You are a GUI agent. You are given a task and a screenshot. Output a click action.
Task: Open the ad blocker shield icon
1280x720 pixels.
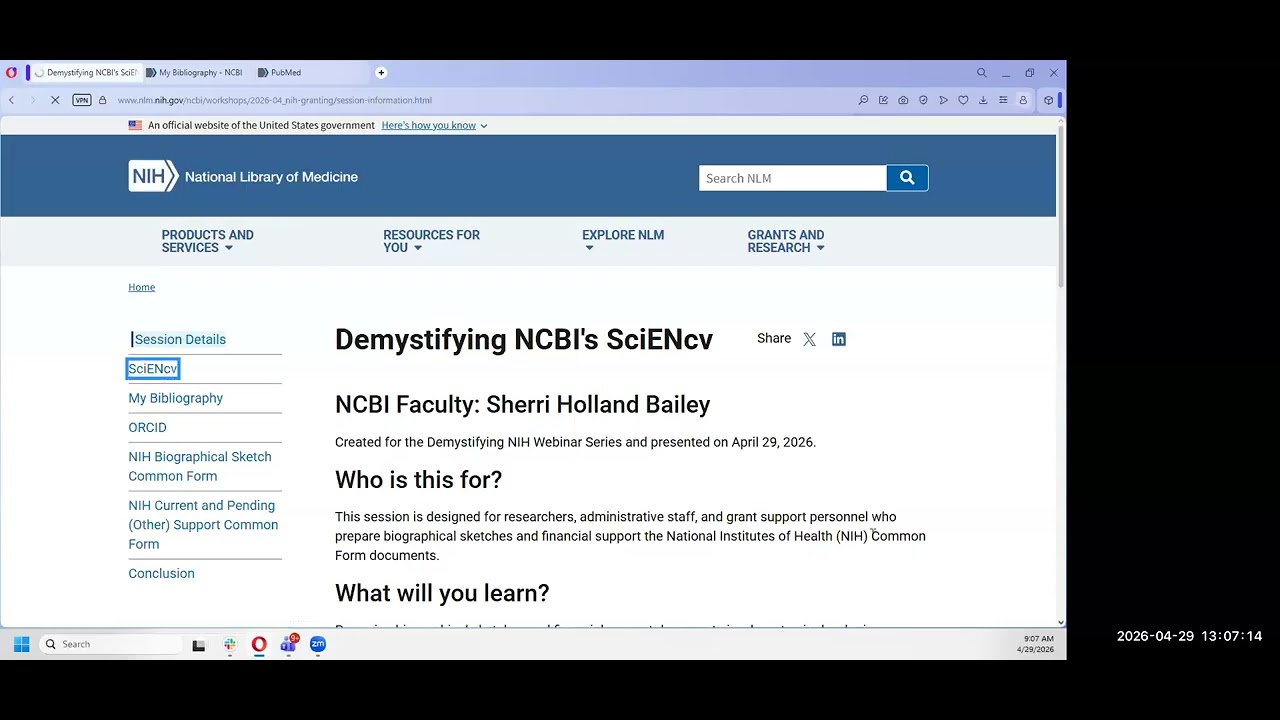coord(923,100)
